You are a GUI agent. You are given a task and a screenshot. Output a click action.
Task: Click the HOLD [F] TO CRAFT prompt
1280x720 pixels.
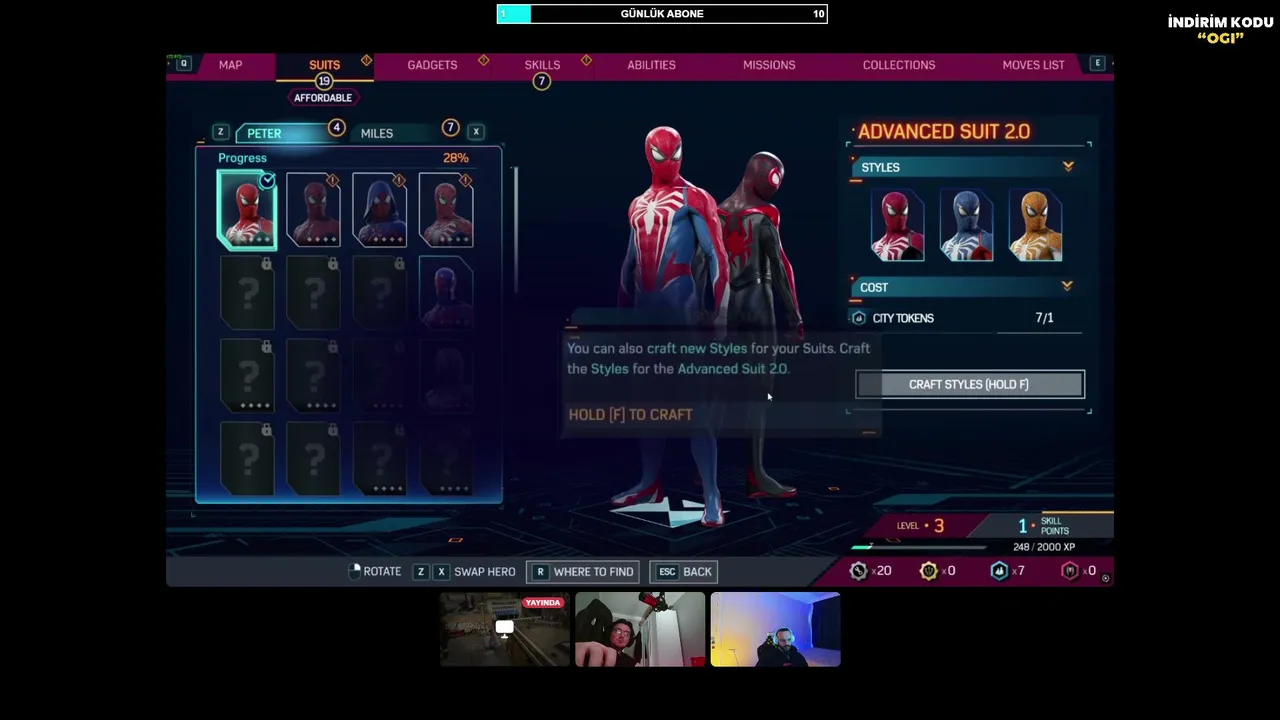[630, 414]
